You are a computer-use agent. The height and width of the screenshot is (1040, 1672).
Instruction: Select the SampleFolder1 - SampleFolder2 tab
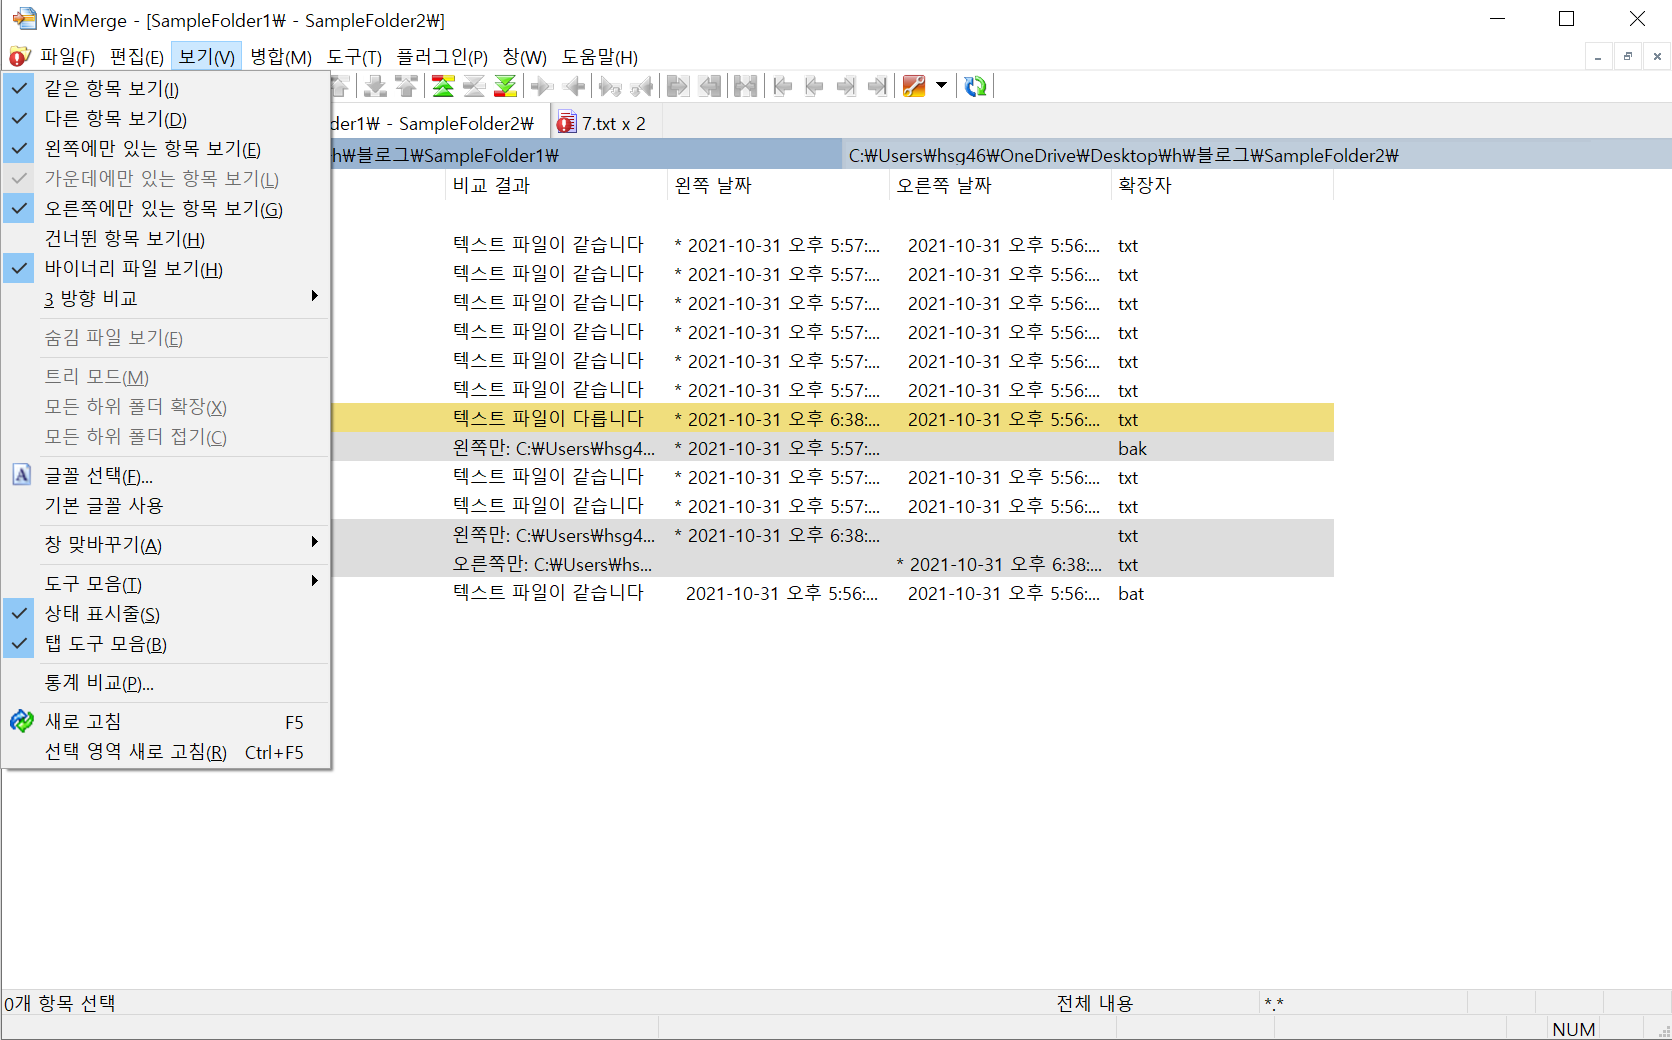pos(438,123)
